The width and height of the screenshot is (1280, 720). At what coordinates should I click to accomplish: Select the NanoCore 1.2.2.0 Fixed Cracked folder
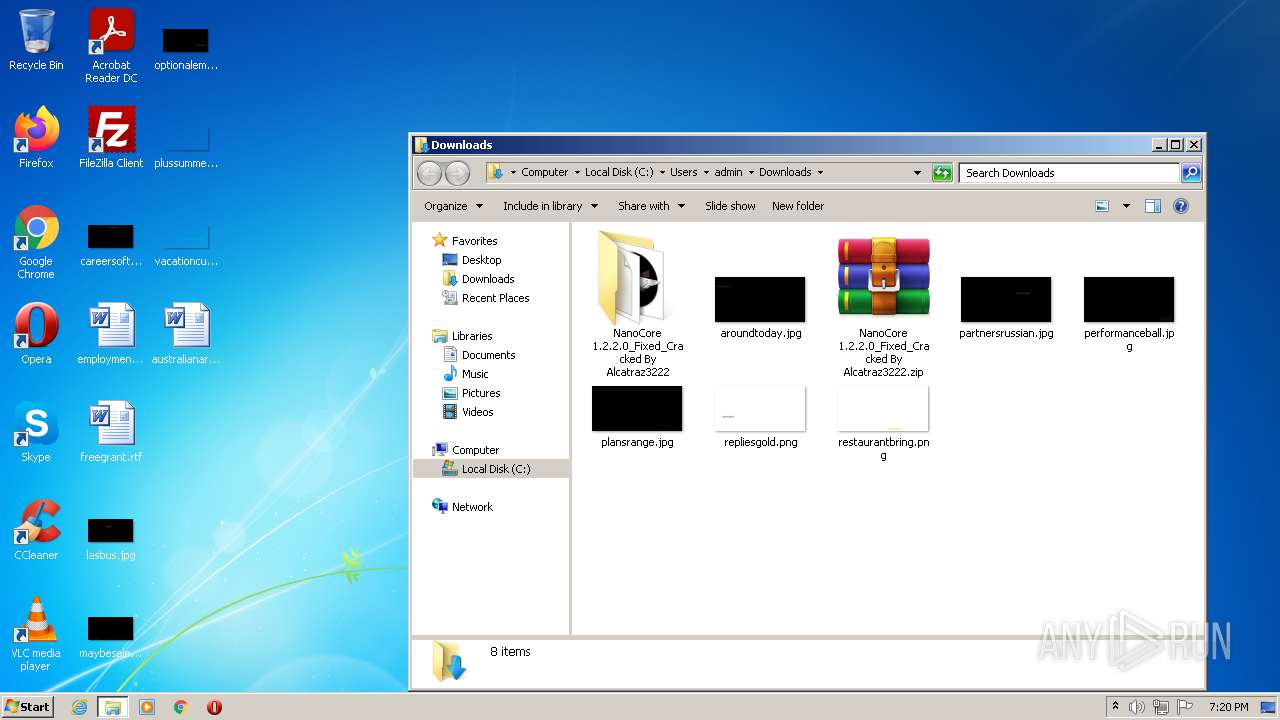(x=637, y=303)
